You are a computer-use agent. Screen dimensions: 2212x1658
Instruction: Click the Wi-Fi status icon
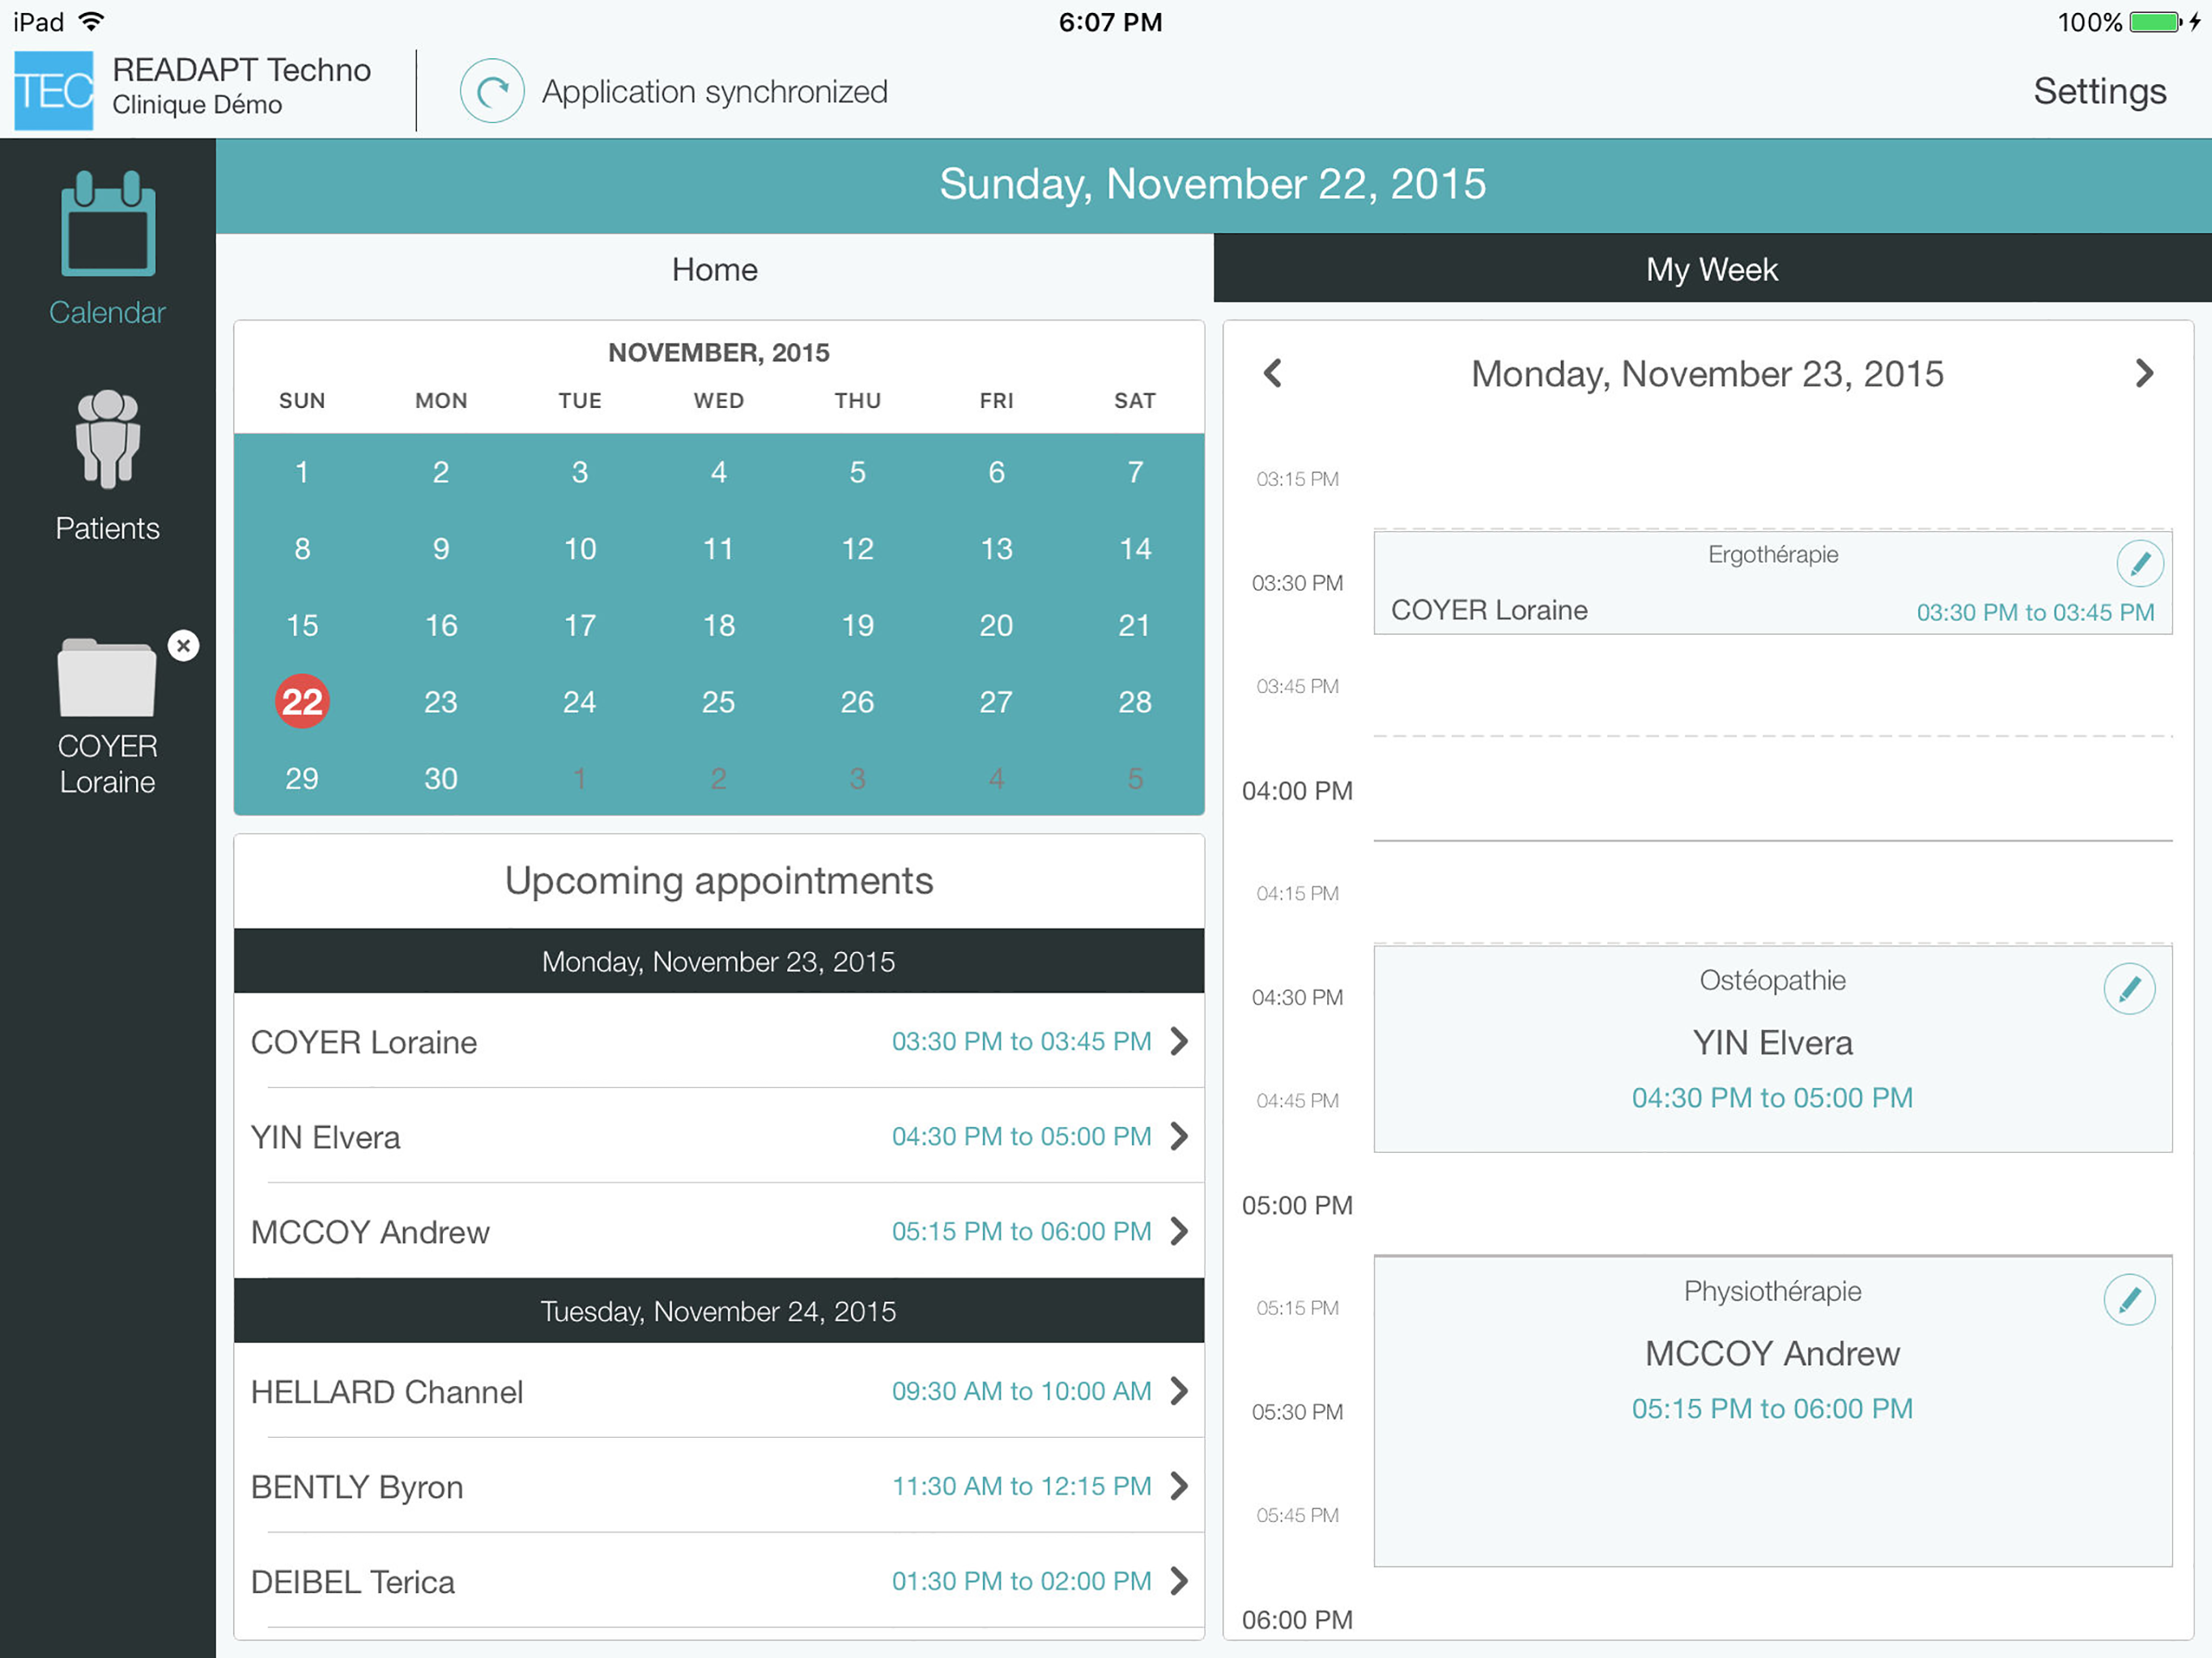click(91, 21)
